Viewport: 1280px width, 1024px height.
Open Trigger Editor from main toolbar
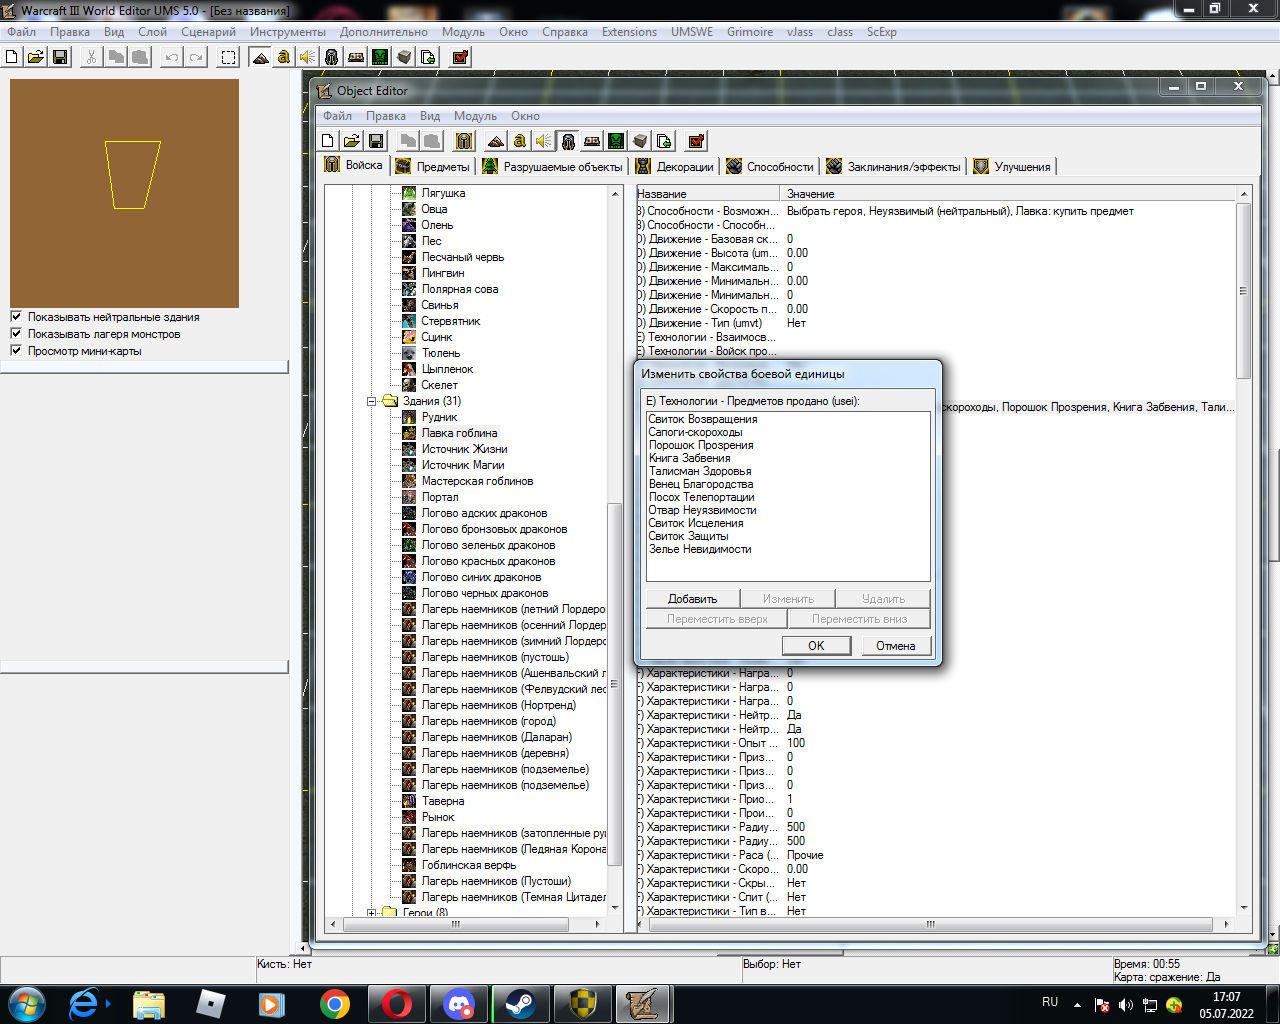click(284, 57)
